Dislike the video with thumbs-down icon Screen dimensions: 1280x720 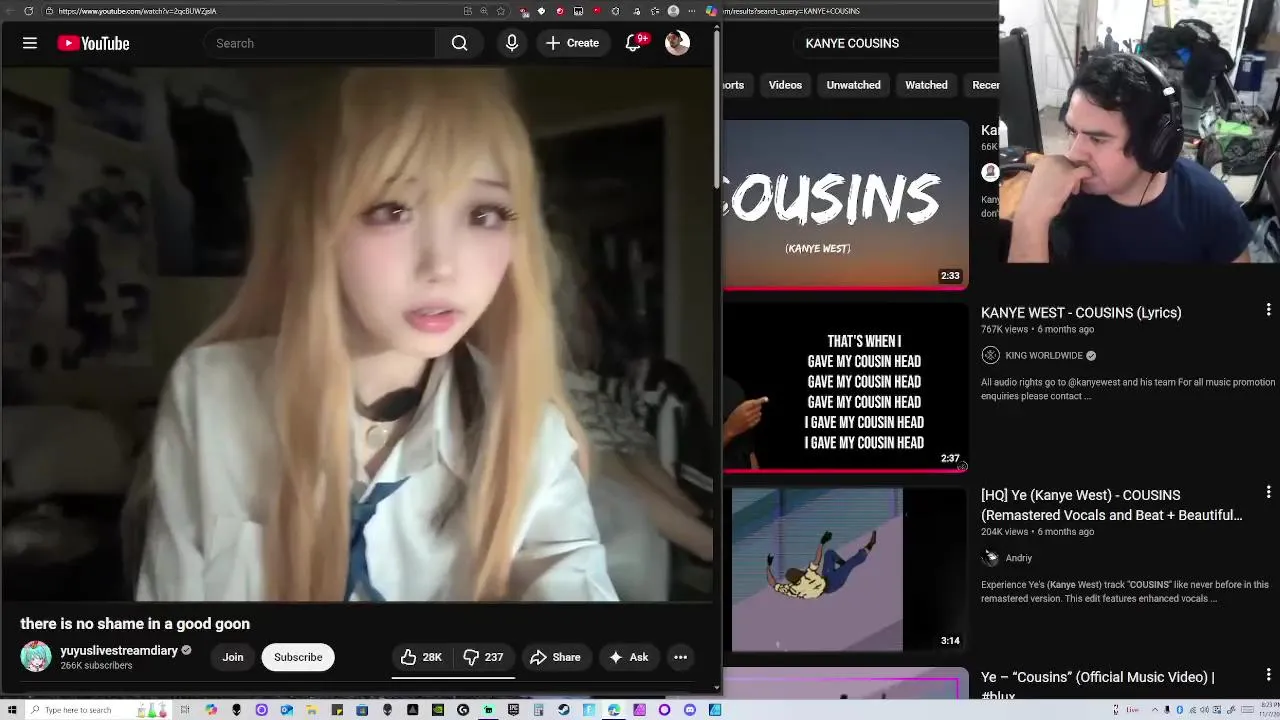click(x=484, y=657)
